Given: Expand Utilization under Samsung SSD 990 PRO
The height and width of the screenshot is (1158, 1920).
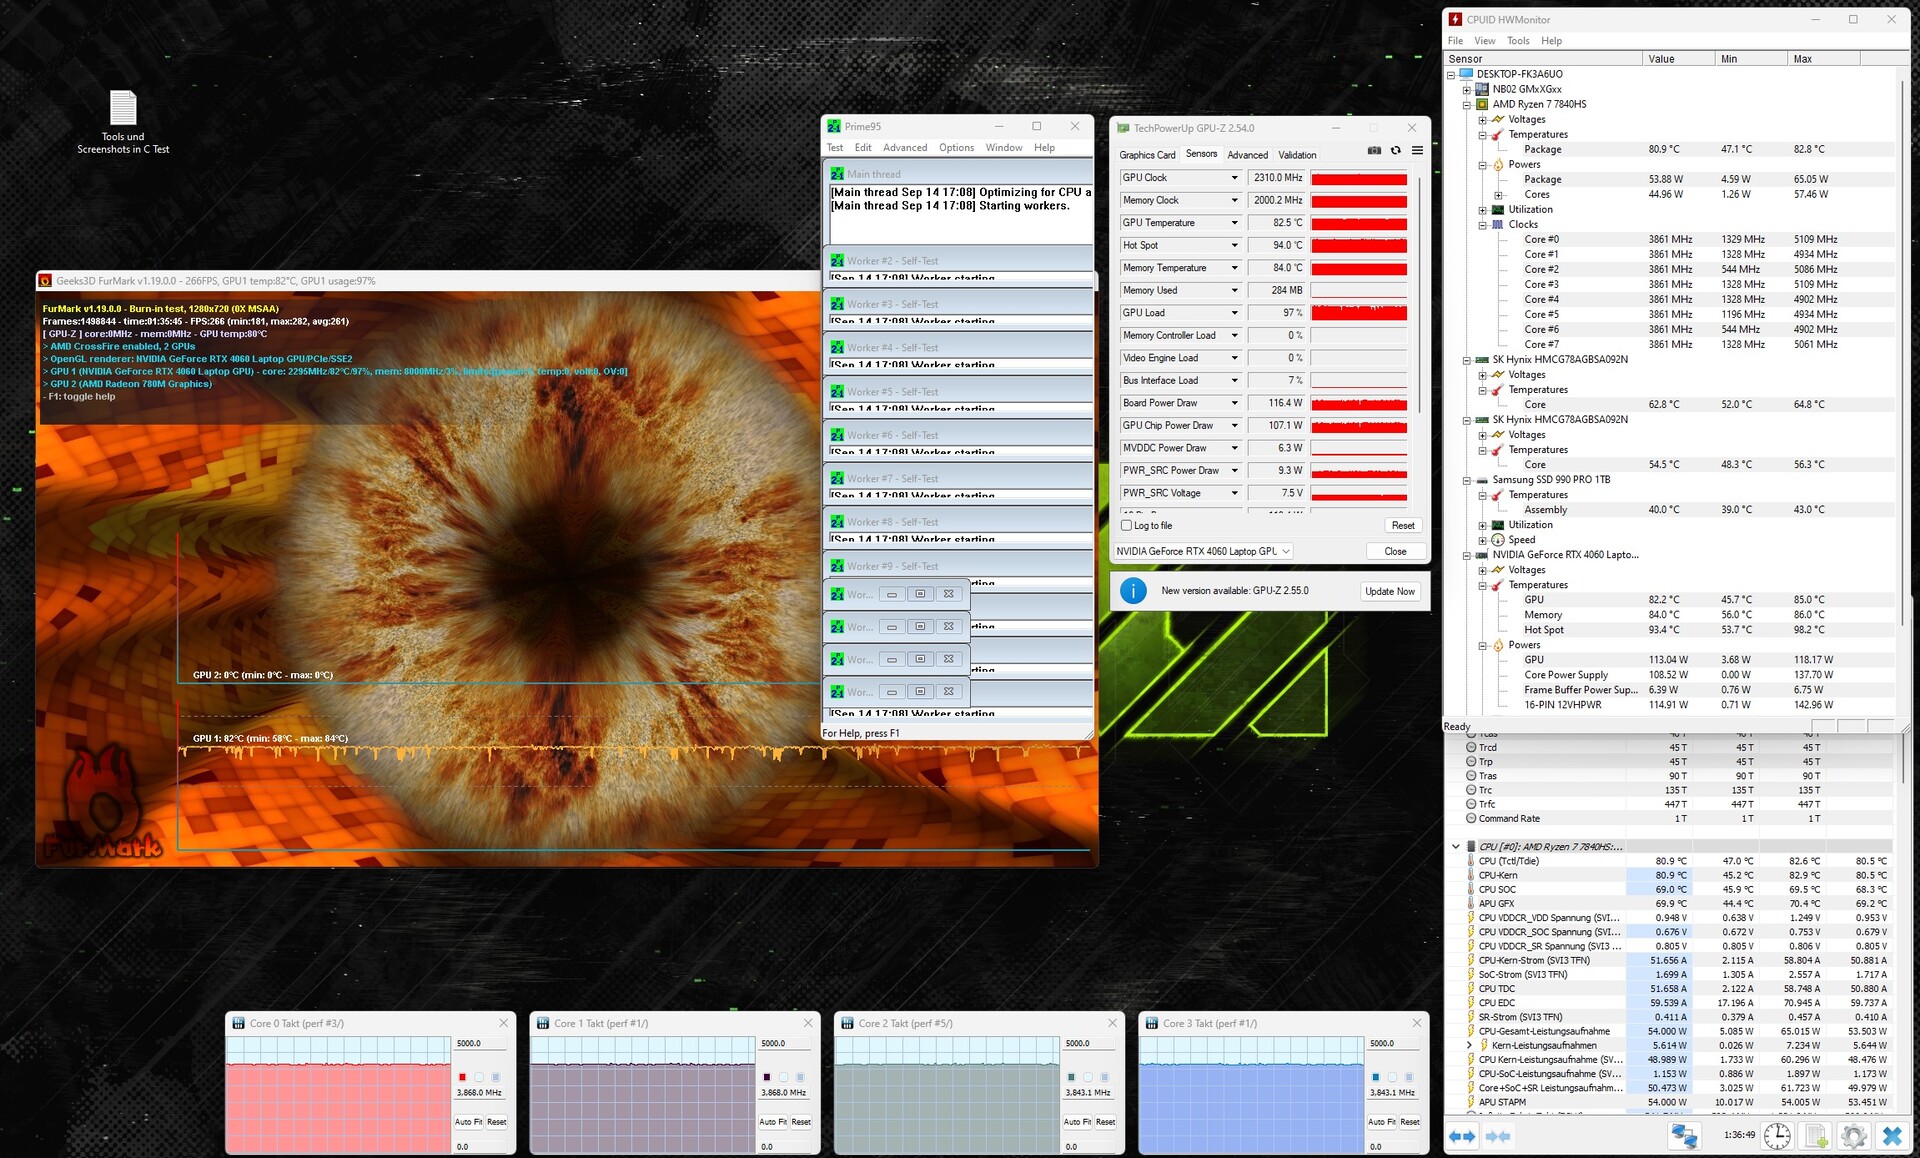Looking at the screenshot, I should click(1483, 525).
